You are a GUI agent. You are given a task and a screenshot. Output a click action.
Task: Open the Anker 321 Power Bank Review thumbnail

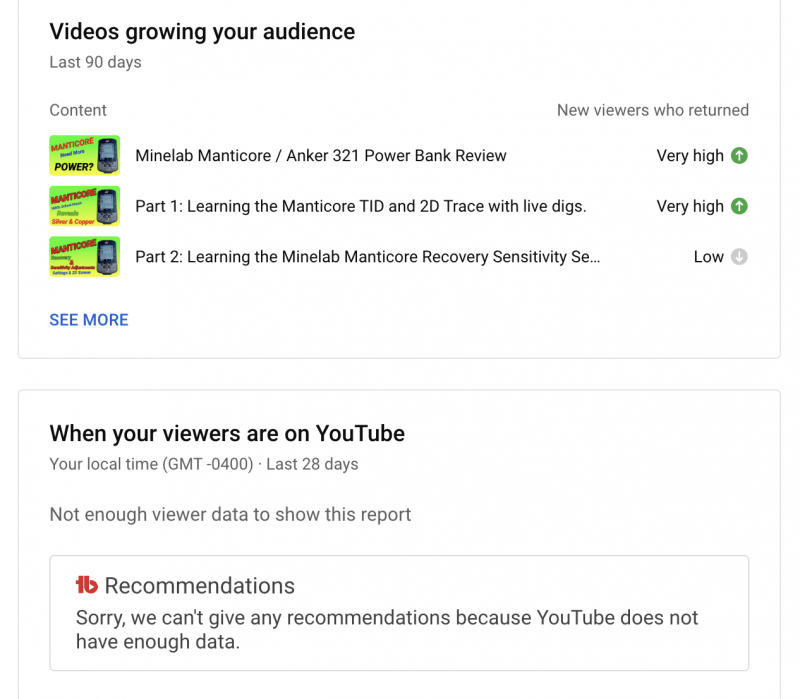(x=85, y=156)
